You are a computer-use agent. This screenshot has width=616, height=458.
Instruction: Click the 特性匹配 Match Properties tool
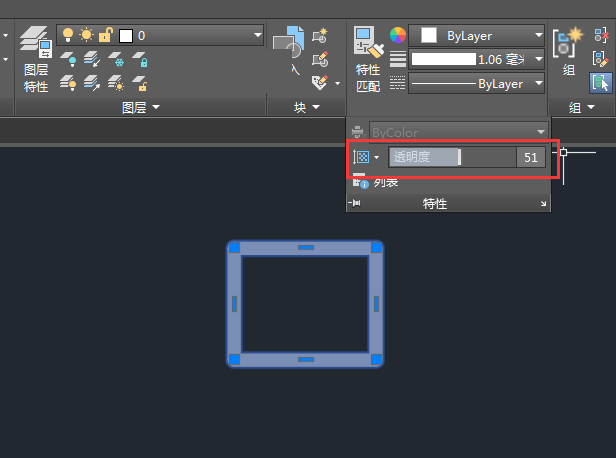pyautogui.click(x=368, y=59)
